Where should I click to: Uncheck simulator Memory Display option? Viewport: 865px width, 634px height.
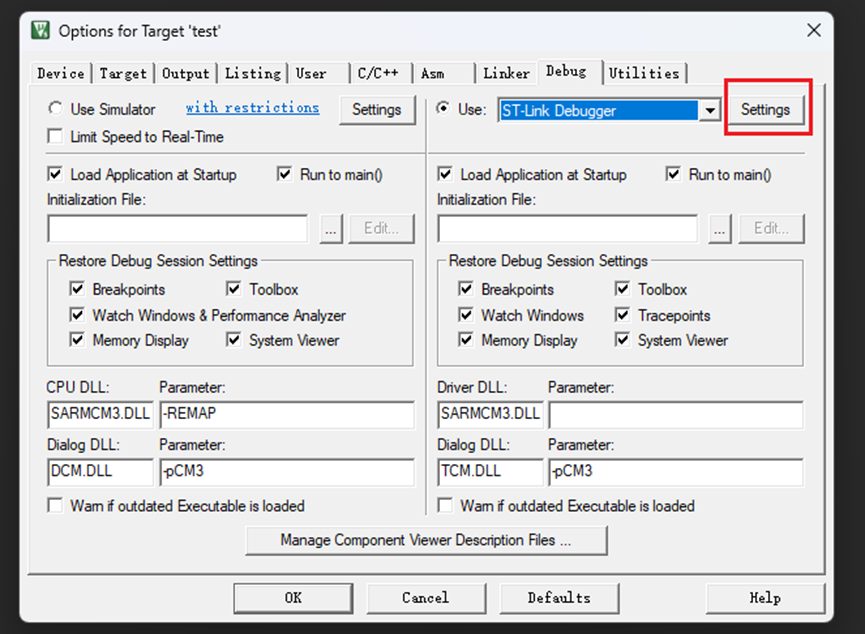[x=77, y=339]
